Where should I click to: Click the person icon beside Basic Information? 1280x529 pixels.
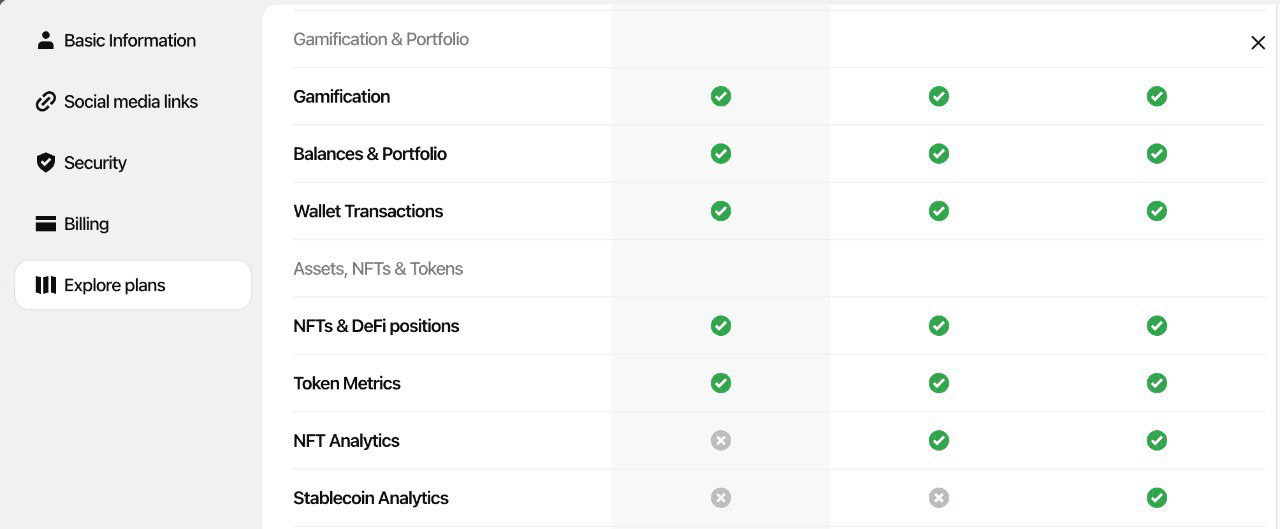coord(45,40)
